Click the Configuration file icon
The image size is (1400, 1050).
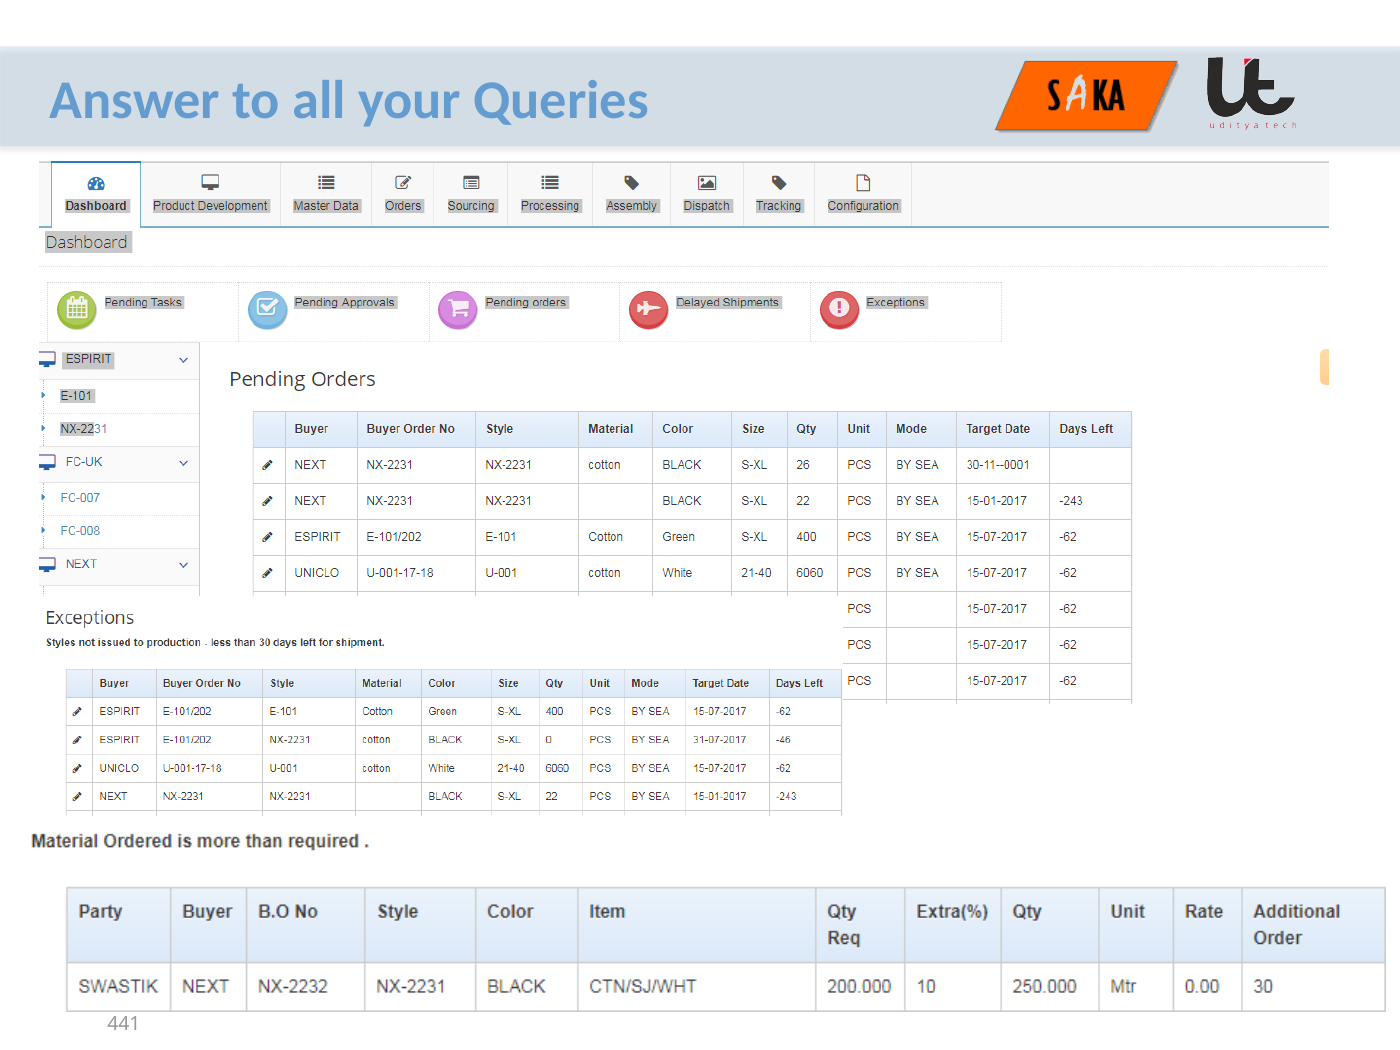(863, 183)
